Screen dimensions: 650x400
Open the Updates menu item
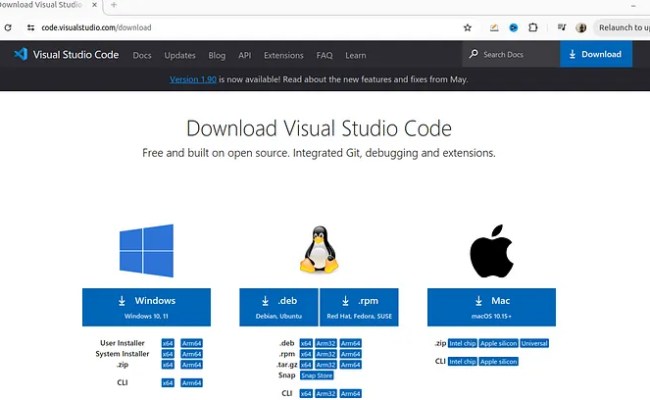pyautogui.click(x=179, y=55)
